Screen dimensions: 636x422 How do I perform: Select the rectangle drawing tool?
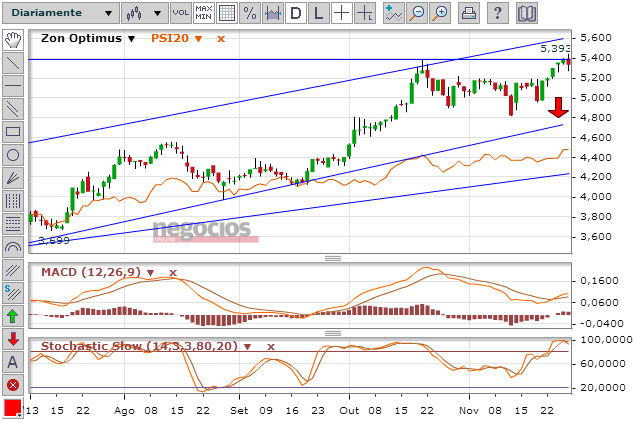(13, 132)
